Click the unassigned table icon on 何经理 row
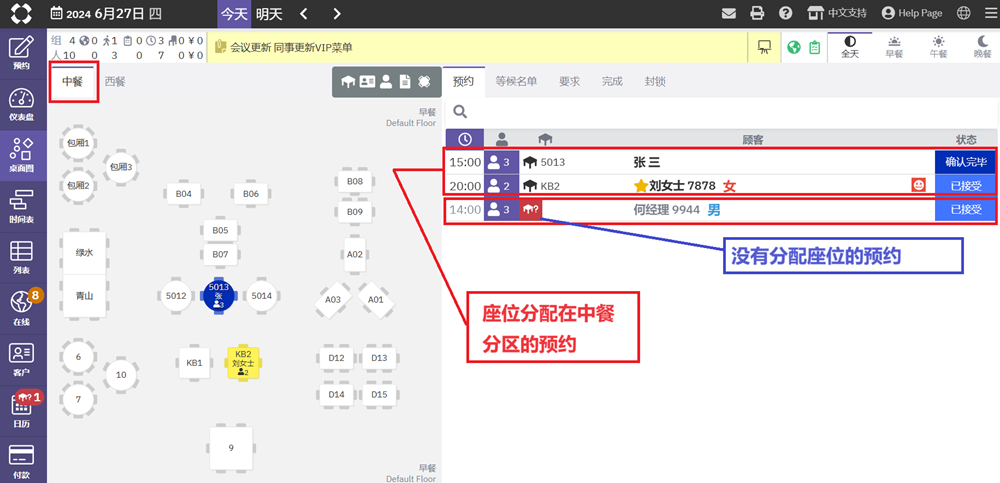1000x483 pixels. point(531,209)
